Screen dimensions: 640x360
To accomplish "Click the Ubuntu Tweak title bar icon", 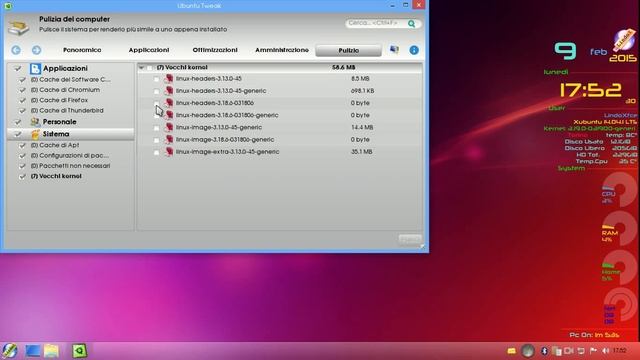I will click(x=7, y=6).
